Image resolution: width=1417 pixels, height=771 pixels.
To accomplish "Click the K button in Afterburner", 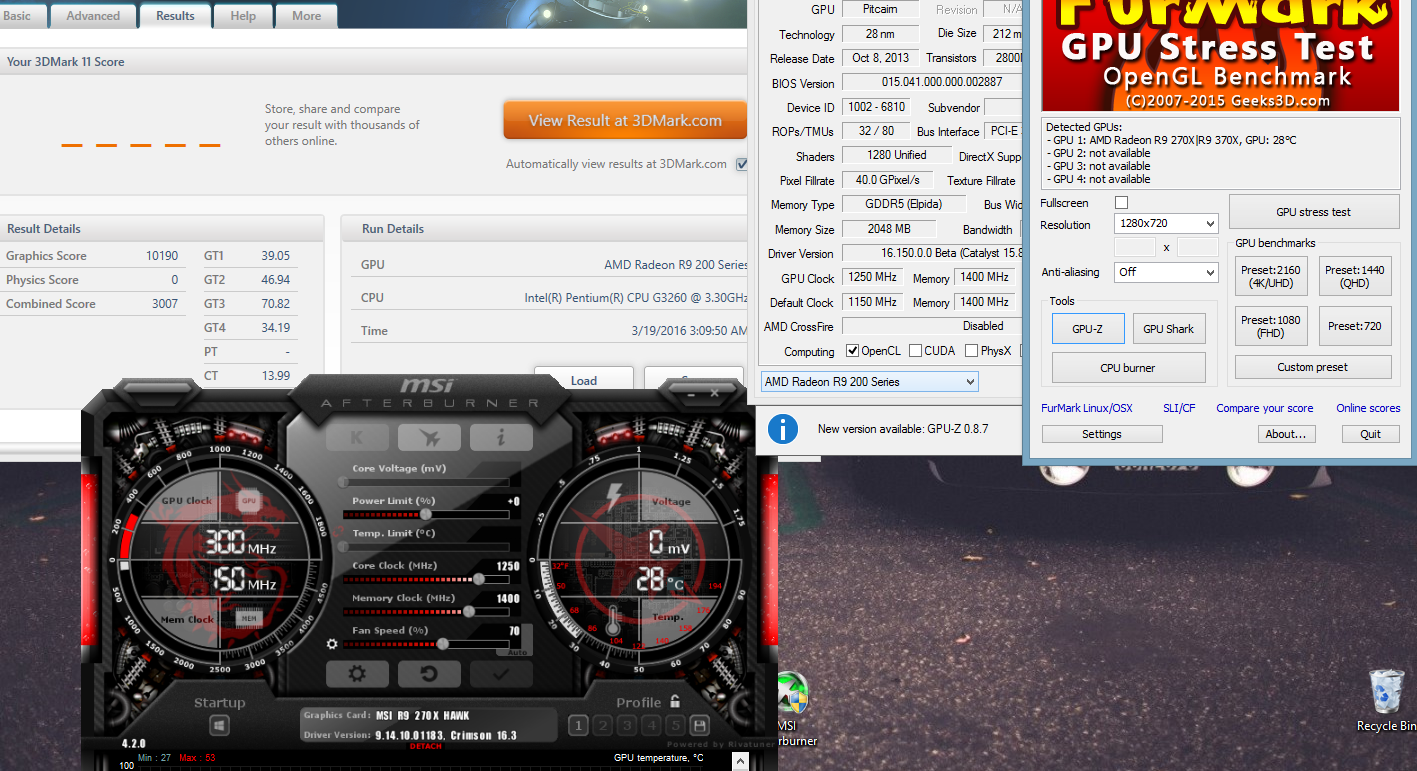I will (357, 437).
